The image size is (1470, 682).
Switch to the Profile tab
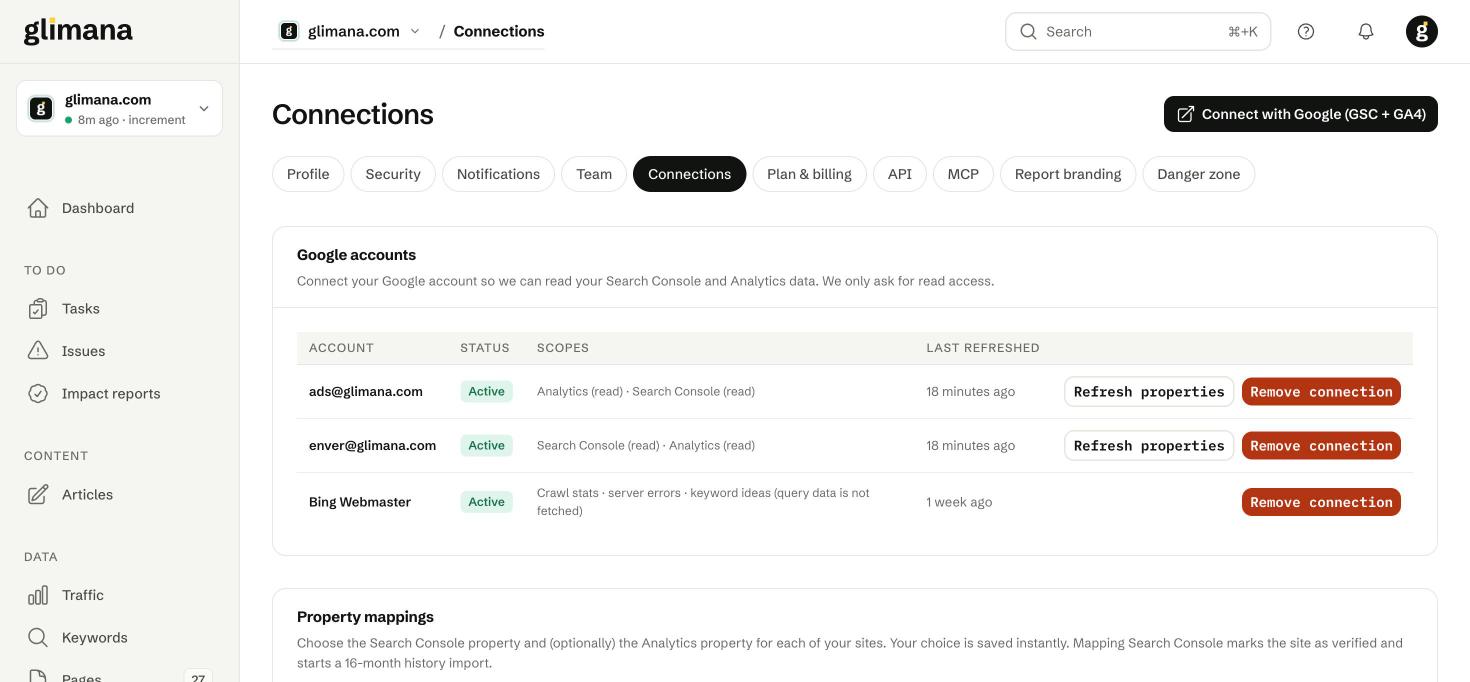coord(308,174)
